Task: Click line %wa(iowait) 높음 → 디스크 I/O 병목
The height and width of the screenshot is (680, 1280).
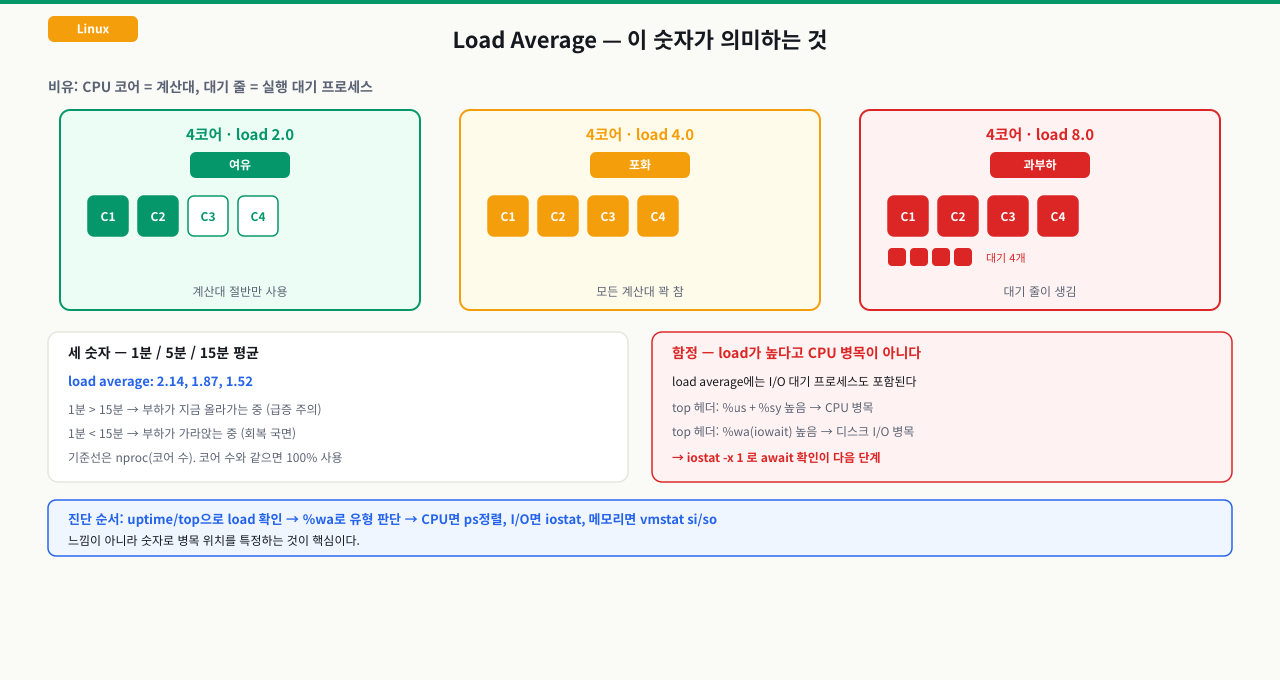Action: (x=793, y=431)
